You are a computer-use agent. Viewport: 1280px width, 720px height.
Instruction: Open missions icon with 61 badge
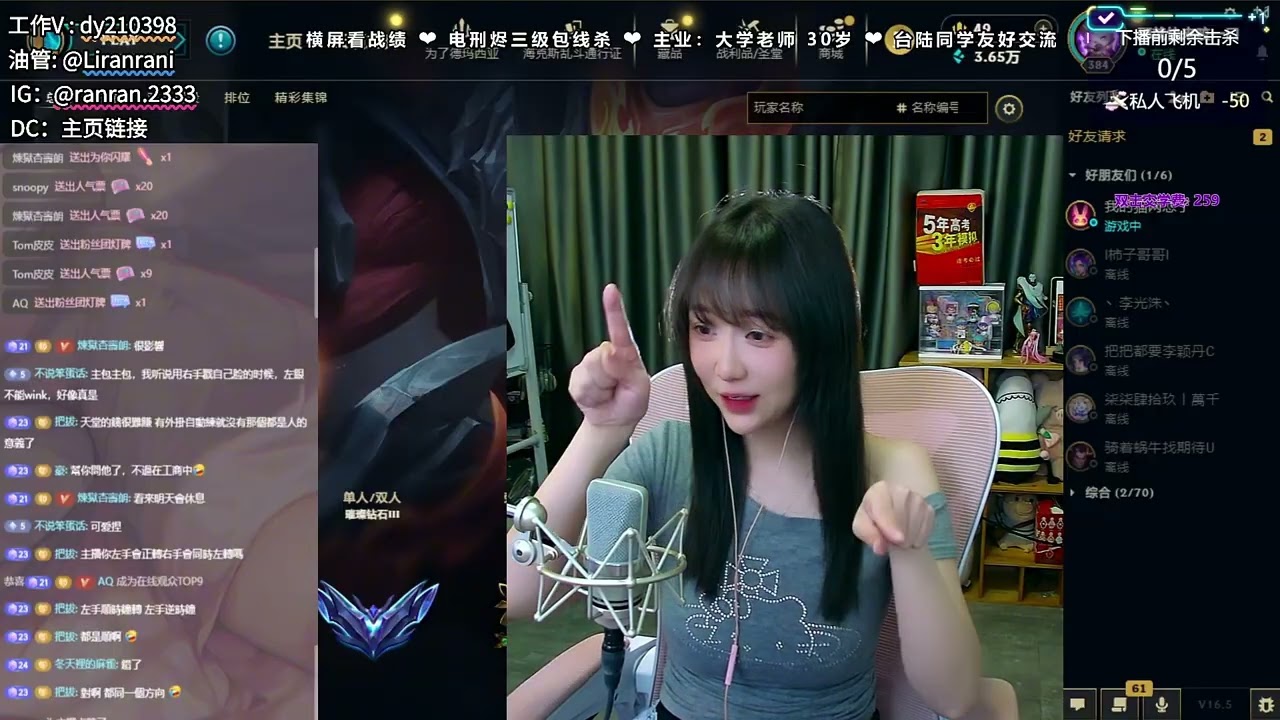1120,704
